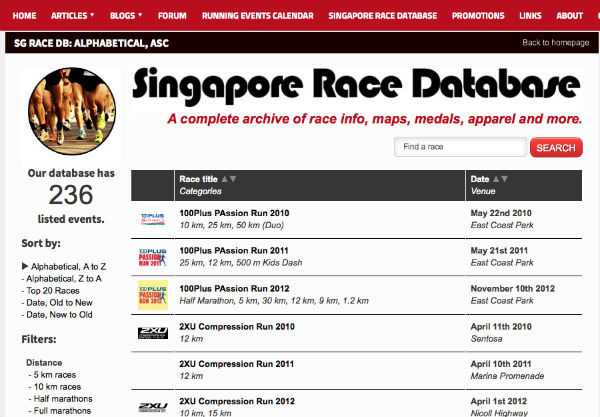
Task: Go to the Home page
Action: coord(24,16)
